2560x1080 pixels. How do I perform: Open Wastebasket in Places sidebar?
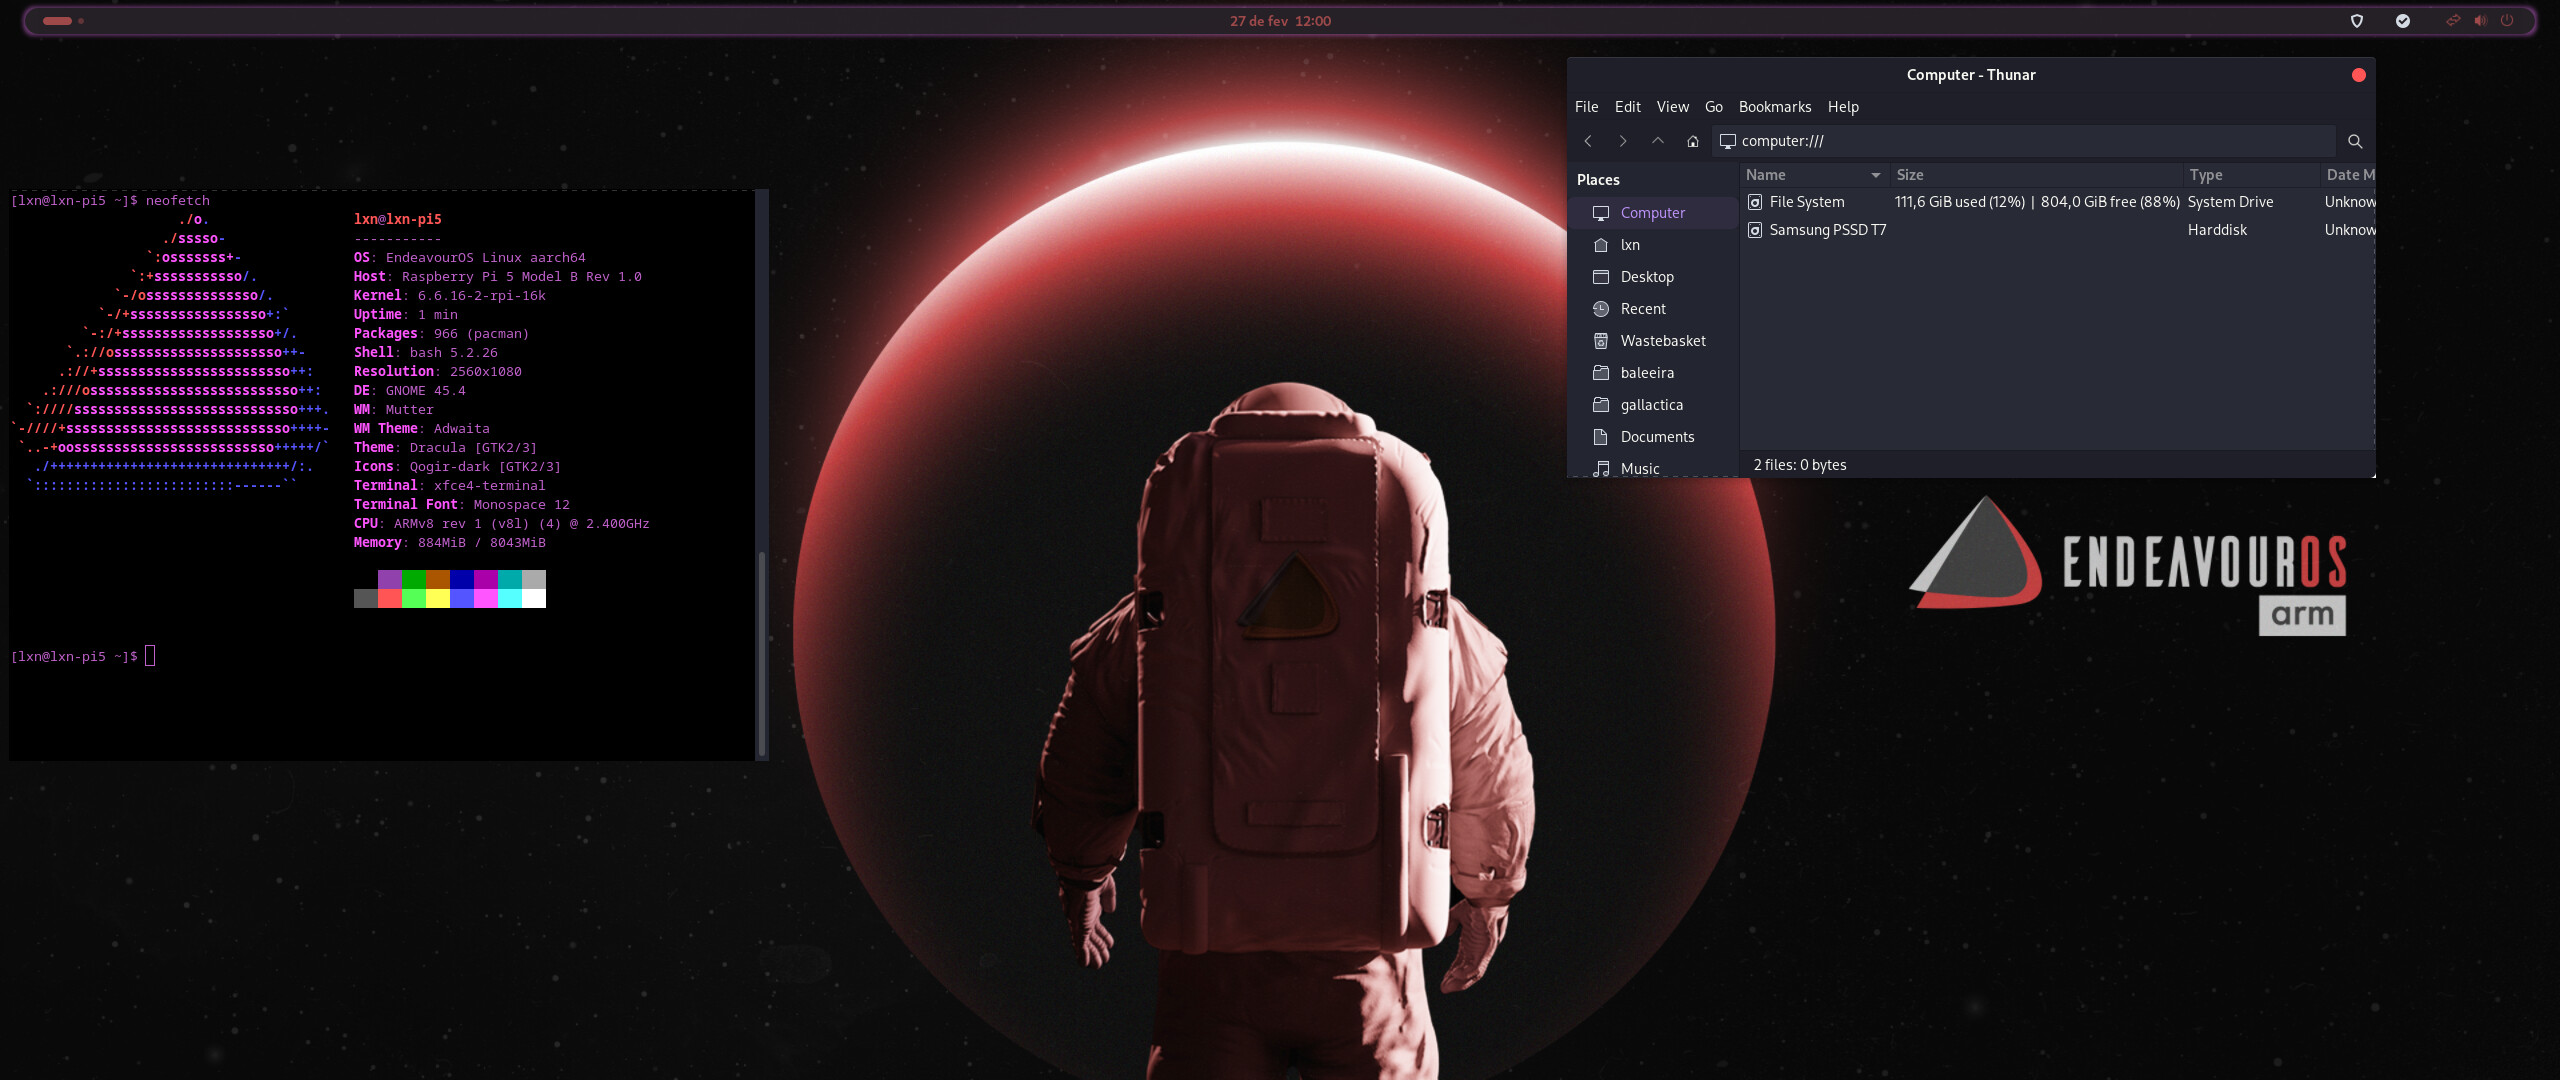pyautogui.click(x=1653, y=341)
